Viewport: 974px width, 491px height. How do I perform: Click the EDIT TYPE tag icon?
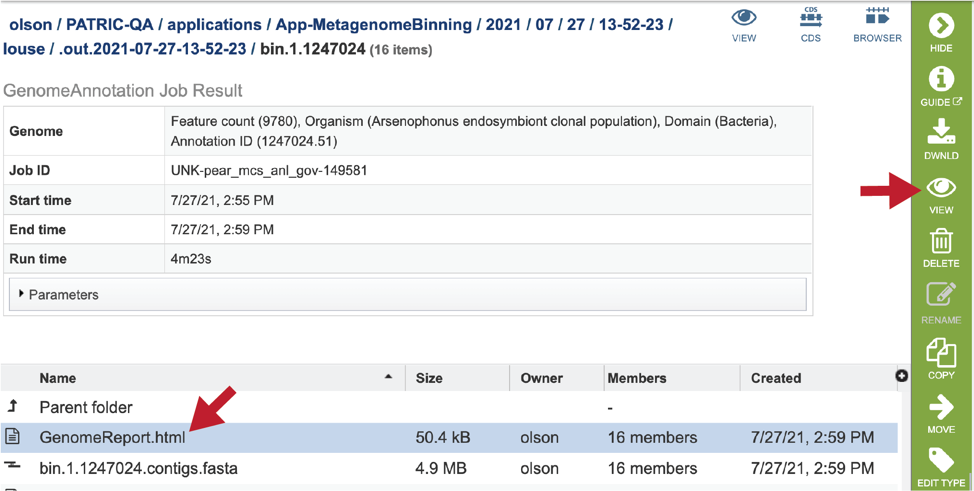pyautogui.click(x=941, y=461)
